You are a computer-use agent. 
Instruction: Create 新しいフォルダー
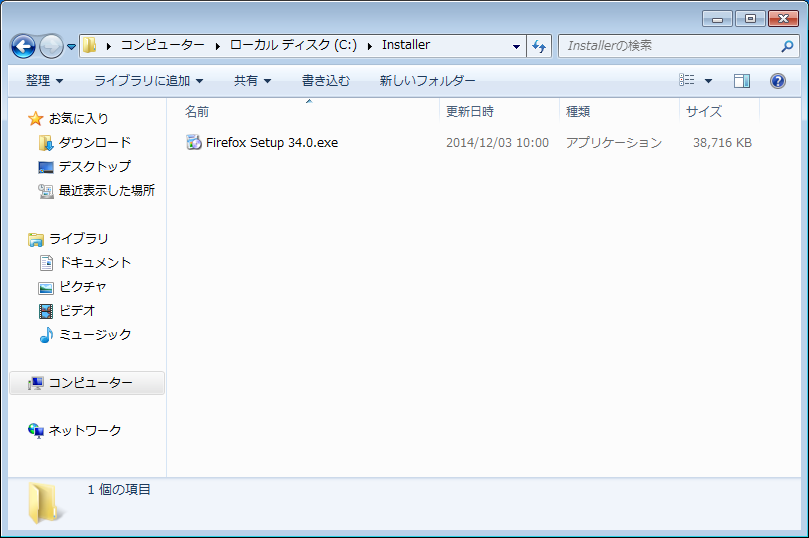pyautogui.click(x=427, y=81)
